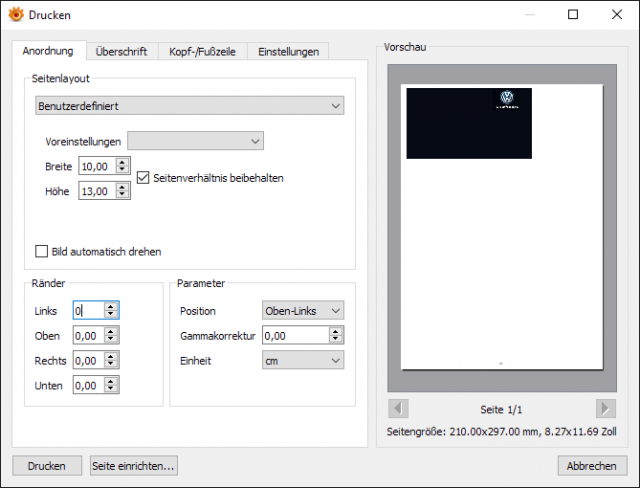Click into the Höhe input field
640x488 pixels.
click(x=98, y=191)
